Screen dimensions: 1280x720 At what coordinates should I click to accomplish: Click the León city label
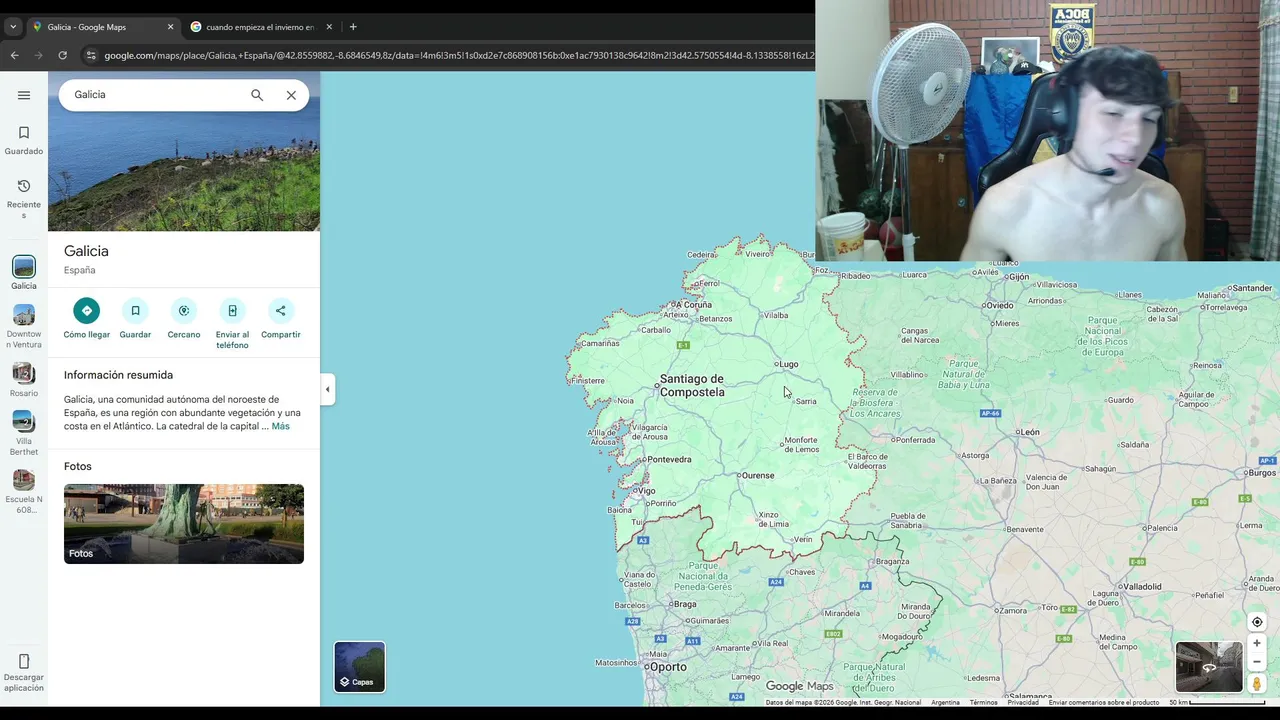1029,432
